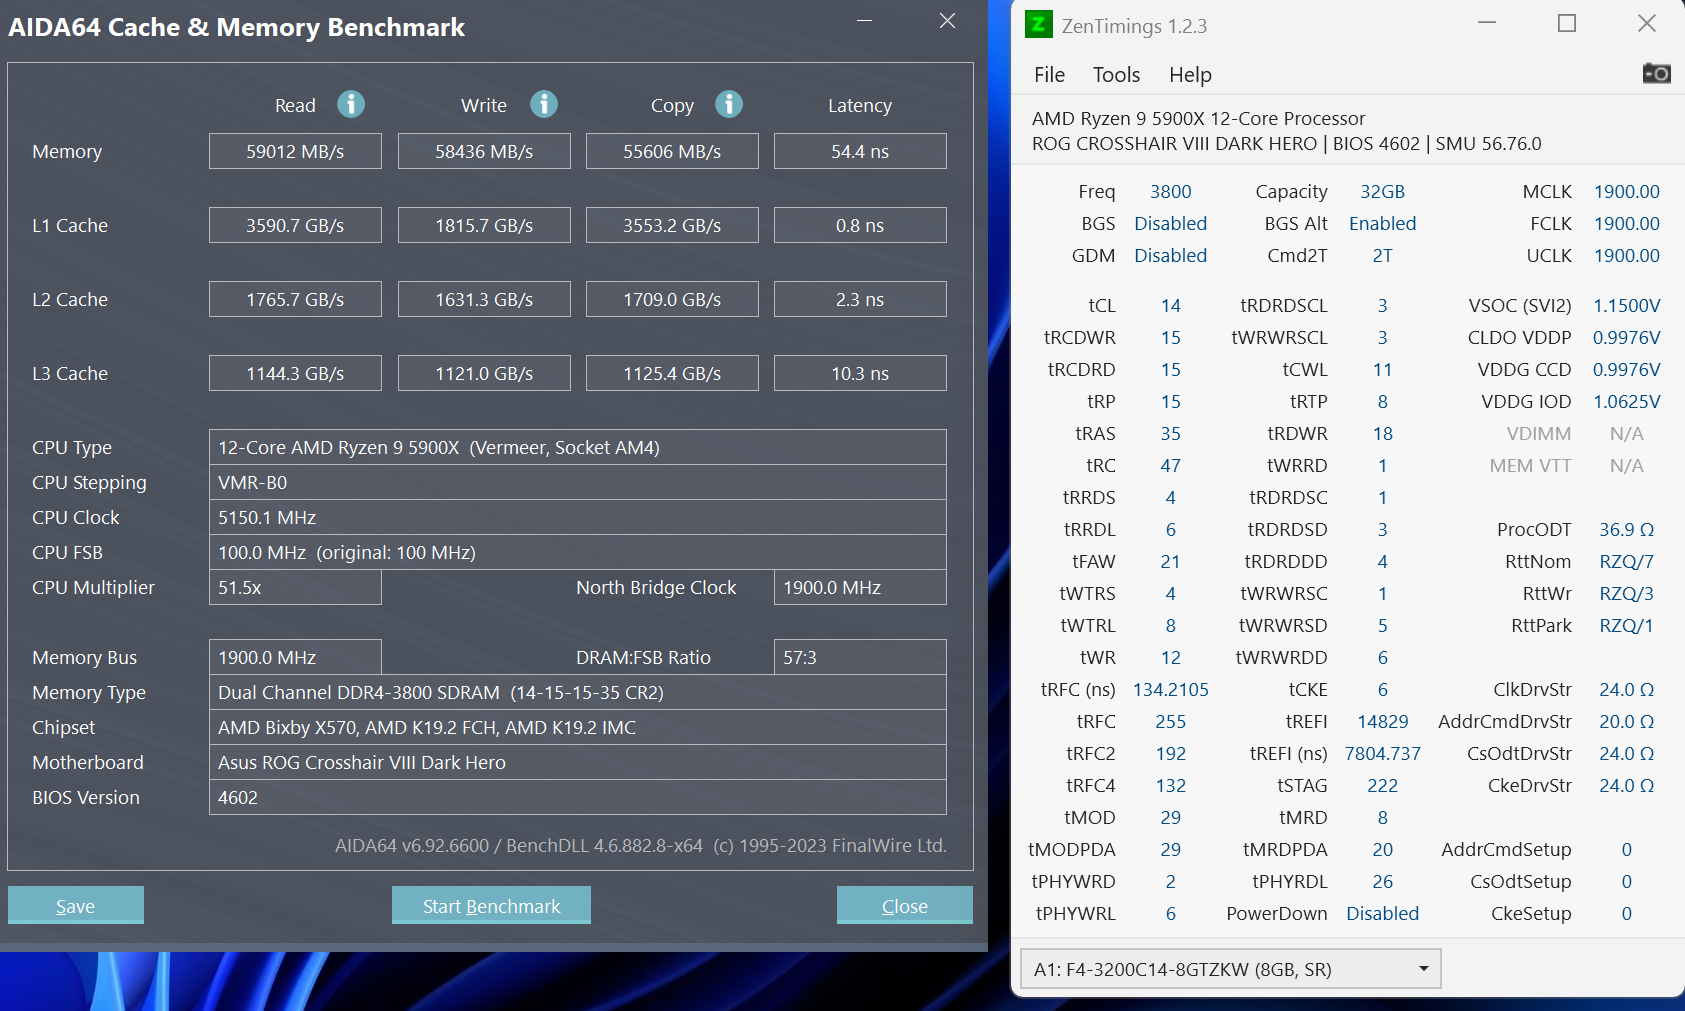Minimize the AIDA64 benchmark window
1685x1011 pixels.
pos(865,21)
